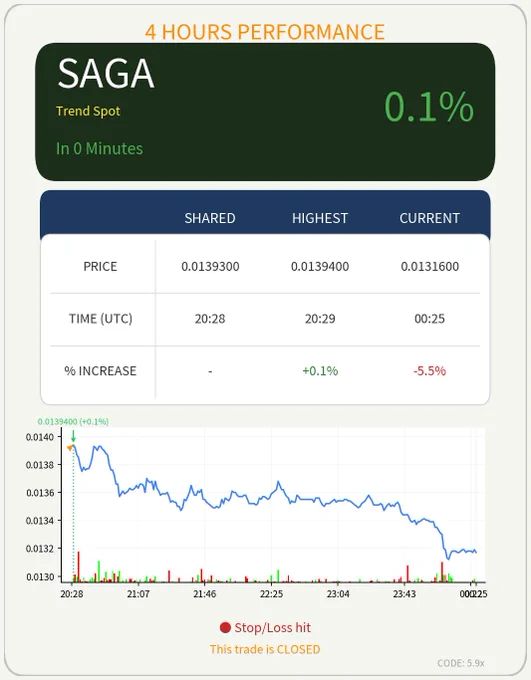Click the This trade is CLOSED text
Viewport: 531px width, 680px height.
265,649
